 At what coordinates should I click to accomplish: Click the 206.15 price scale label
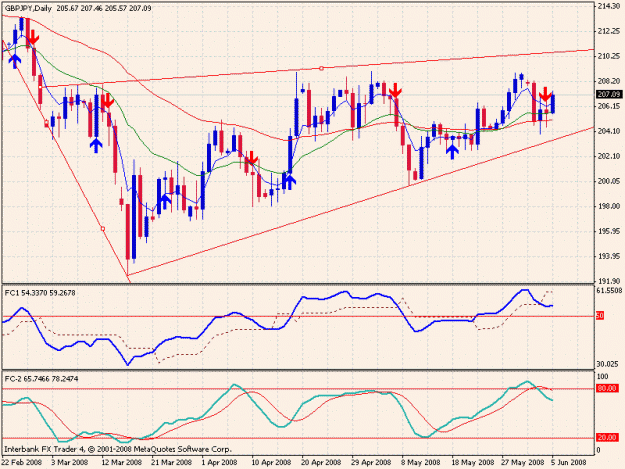point(609,106)
